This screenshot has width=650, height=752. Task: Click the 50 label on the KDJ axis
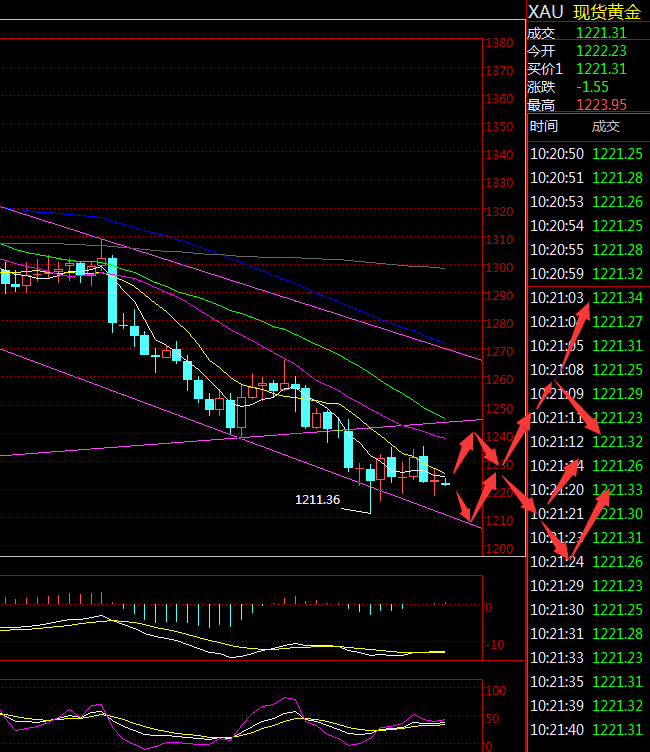point(493,718)
